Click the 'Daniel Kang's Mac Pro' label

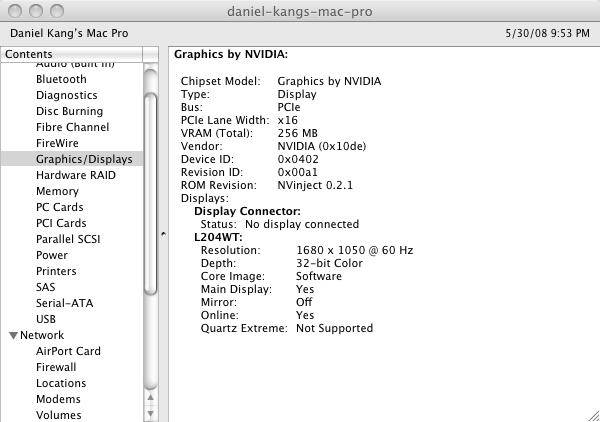coord(69,33)
